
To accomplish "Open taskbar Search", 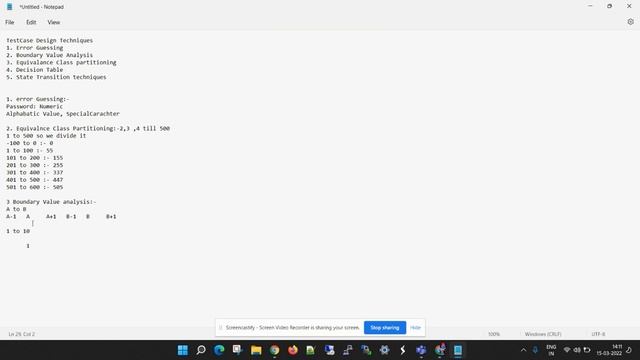I will [201, 350].
